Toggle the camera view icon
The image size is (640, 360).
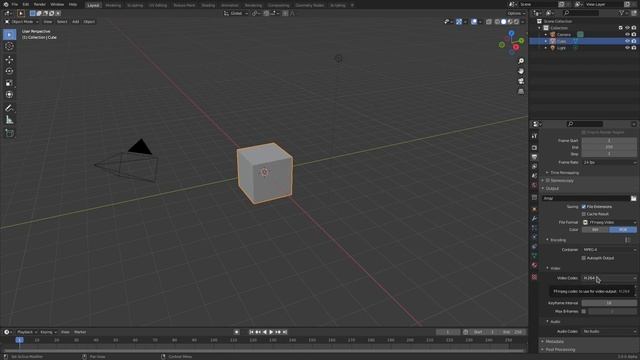(521, 81)
